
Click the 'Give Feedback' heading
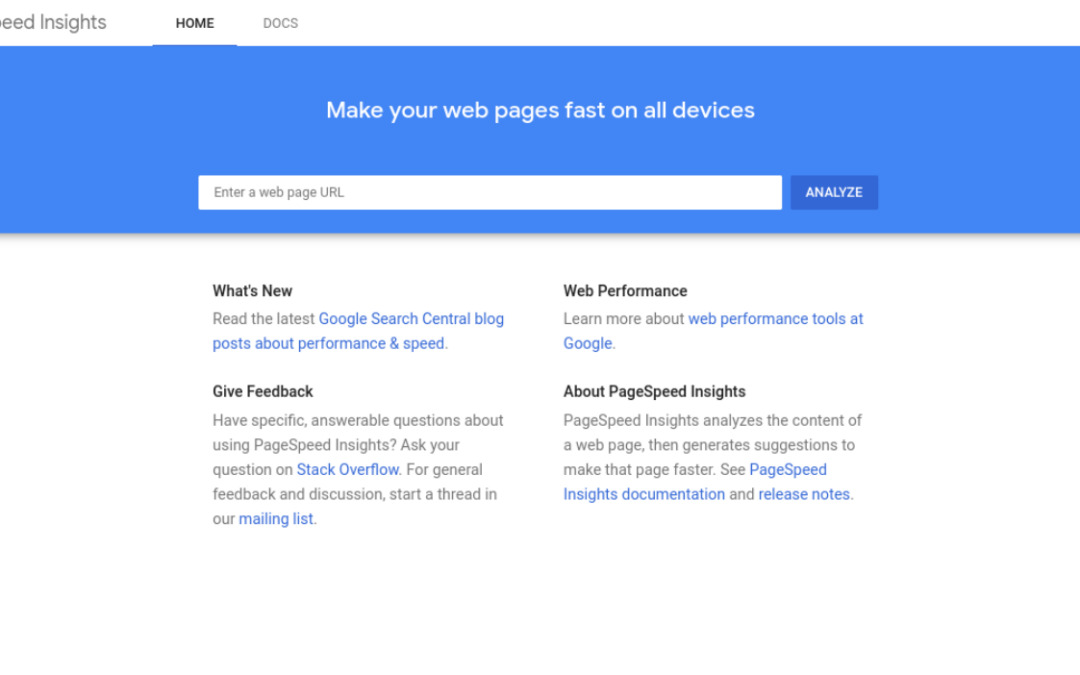[263, 392]
